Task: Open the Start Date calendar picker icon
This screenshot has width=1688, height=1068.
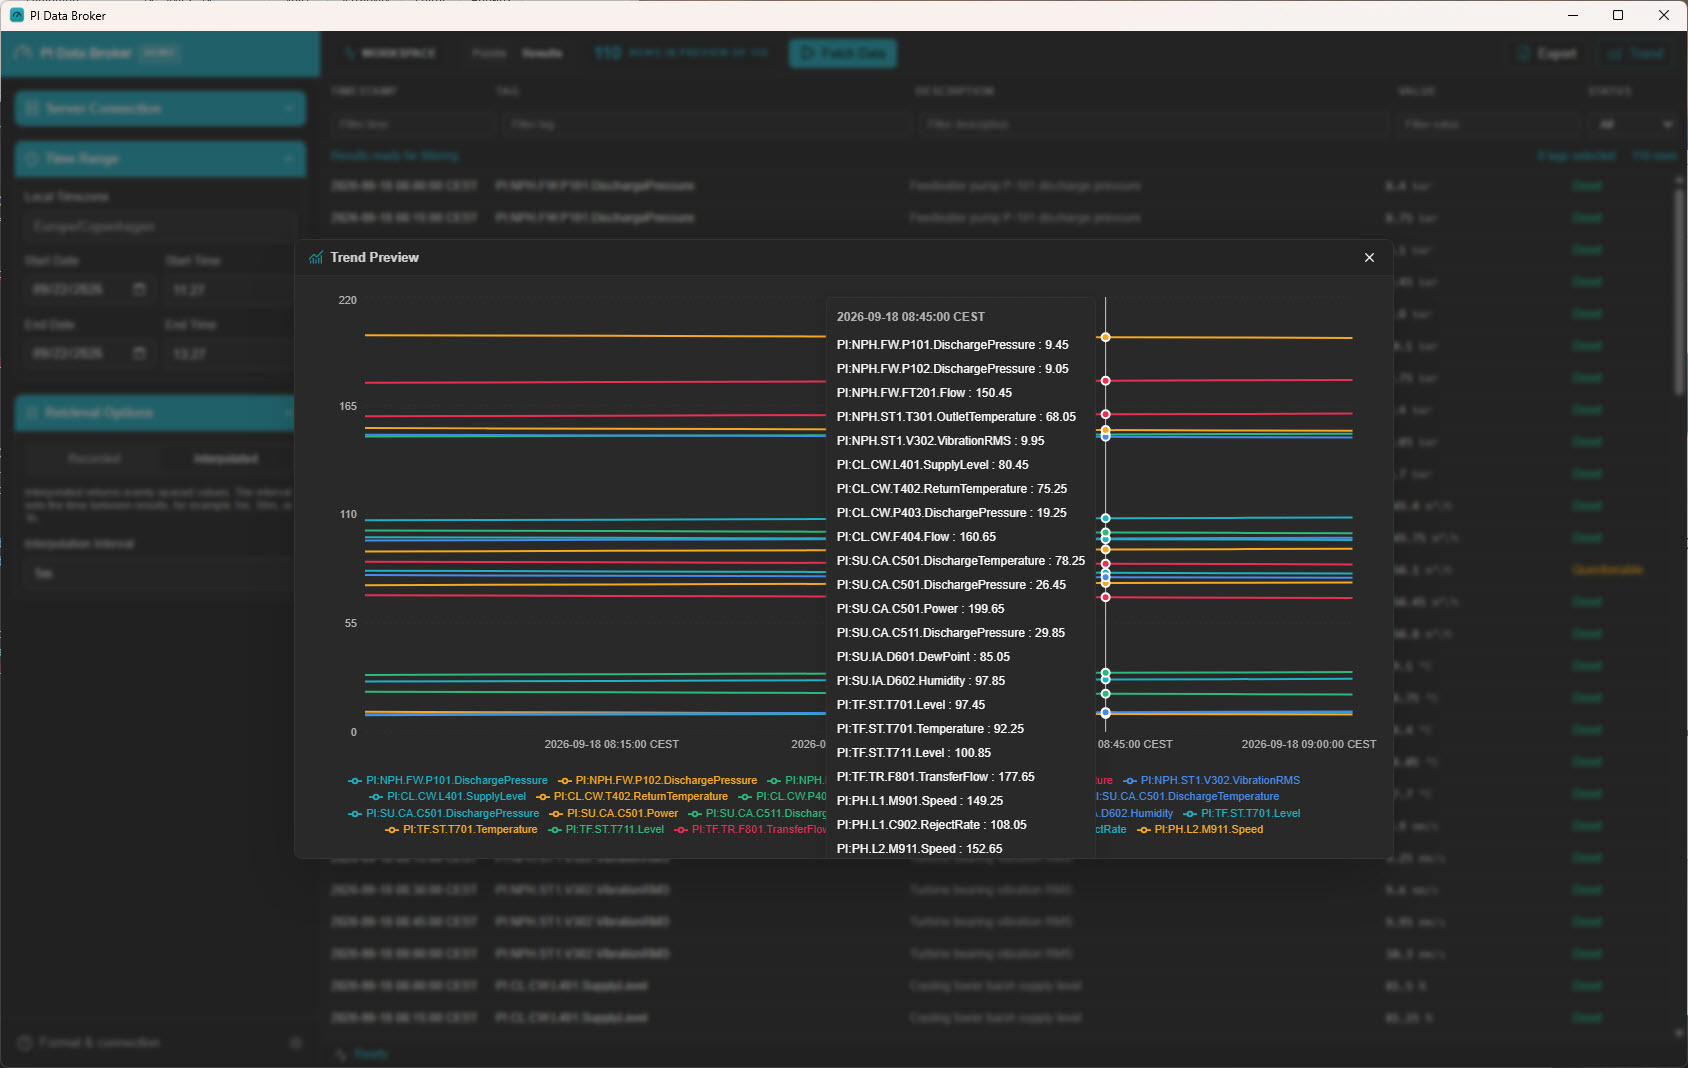Action: click(139, 290)
